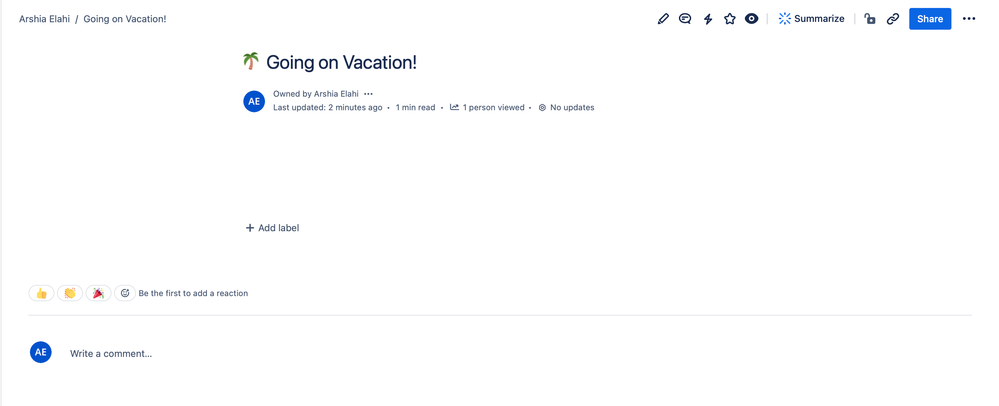Copy link with chain icon
999x406 pixels.
[x=893, y=19]
